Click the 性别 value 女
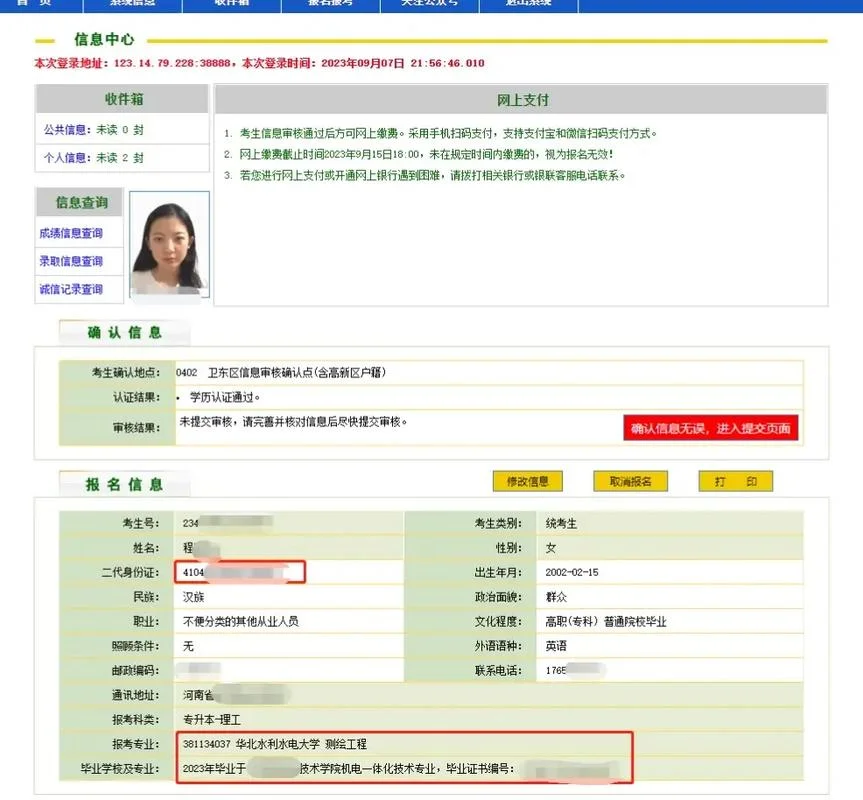Viewport: 863px width, 800px height. (550, 548)
